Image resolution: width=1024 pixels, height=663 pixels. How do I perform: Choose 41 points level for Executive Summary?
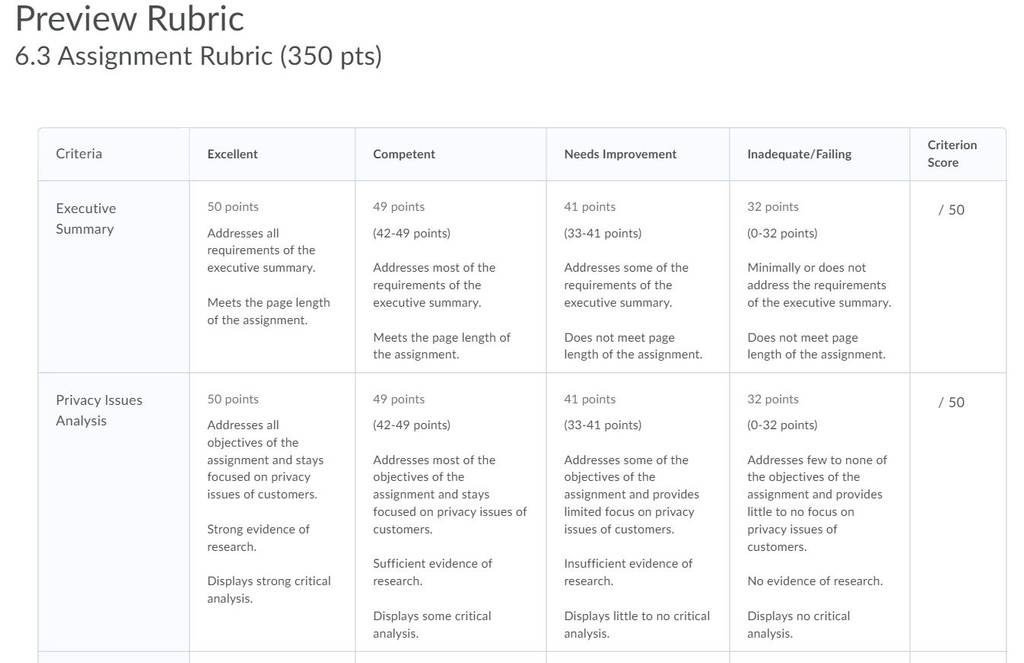coord(590,206)
